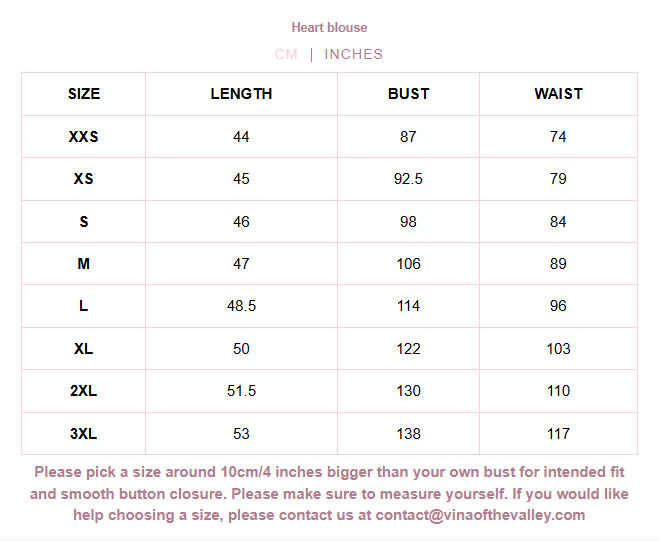The image size is (660, 541).
Task: Click the 106 bust value for M
Action: [x=408, y=264]
